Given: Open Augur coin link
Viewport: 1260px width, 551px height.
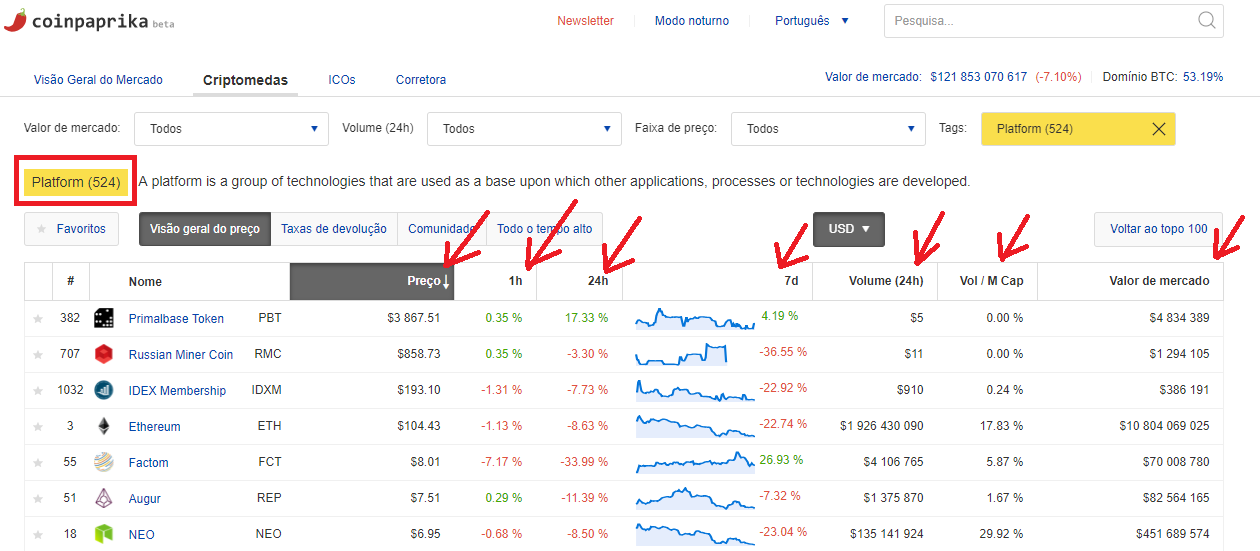Looking at the screenshot, I should click(x=145, y=499).
